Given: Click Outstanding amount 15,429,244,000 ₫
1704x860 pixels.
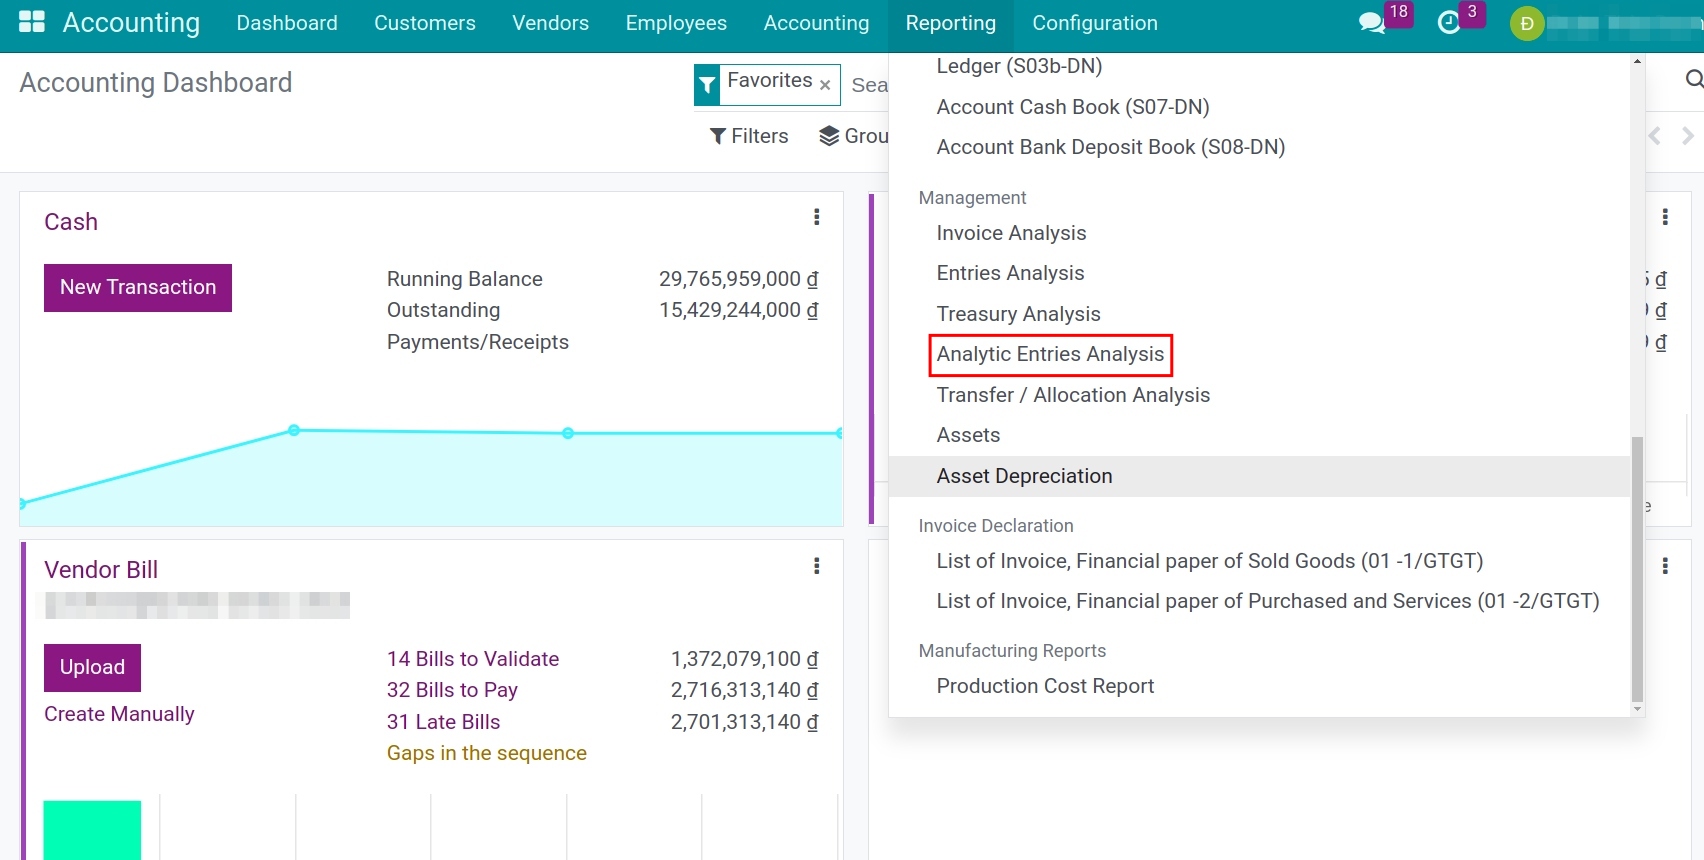Looking at the screenshot, I should click(739, 310).
